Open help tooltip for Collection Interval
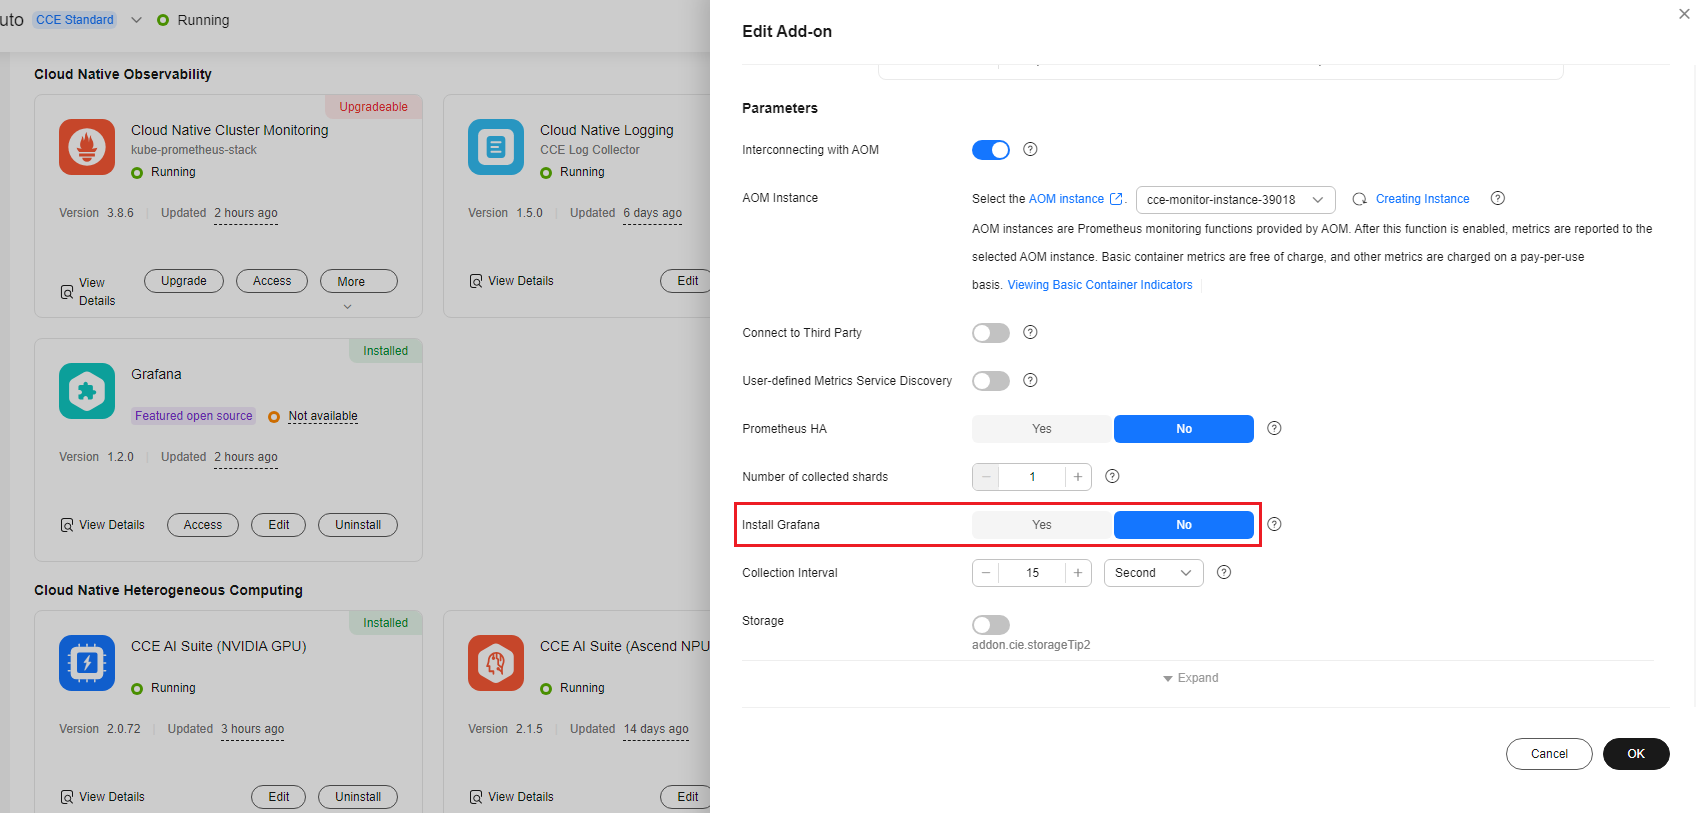This screenshot has height=813, width=1696. click(x=1224, y=572)
